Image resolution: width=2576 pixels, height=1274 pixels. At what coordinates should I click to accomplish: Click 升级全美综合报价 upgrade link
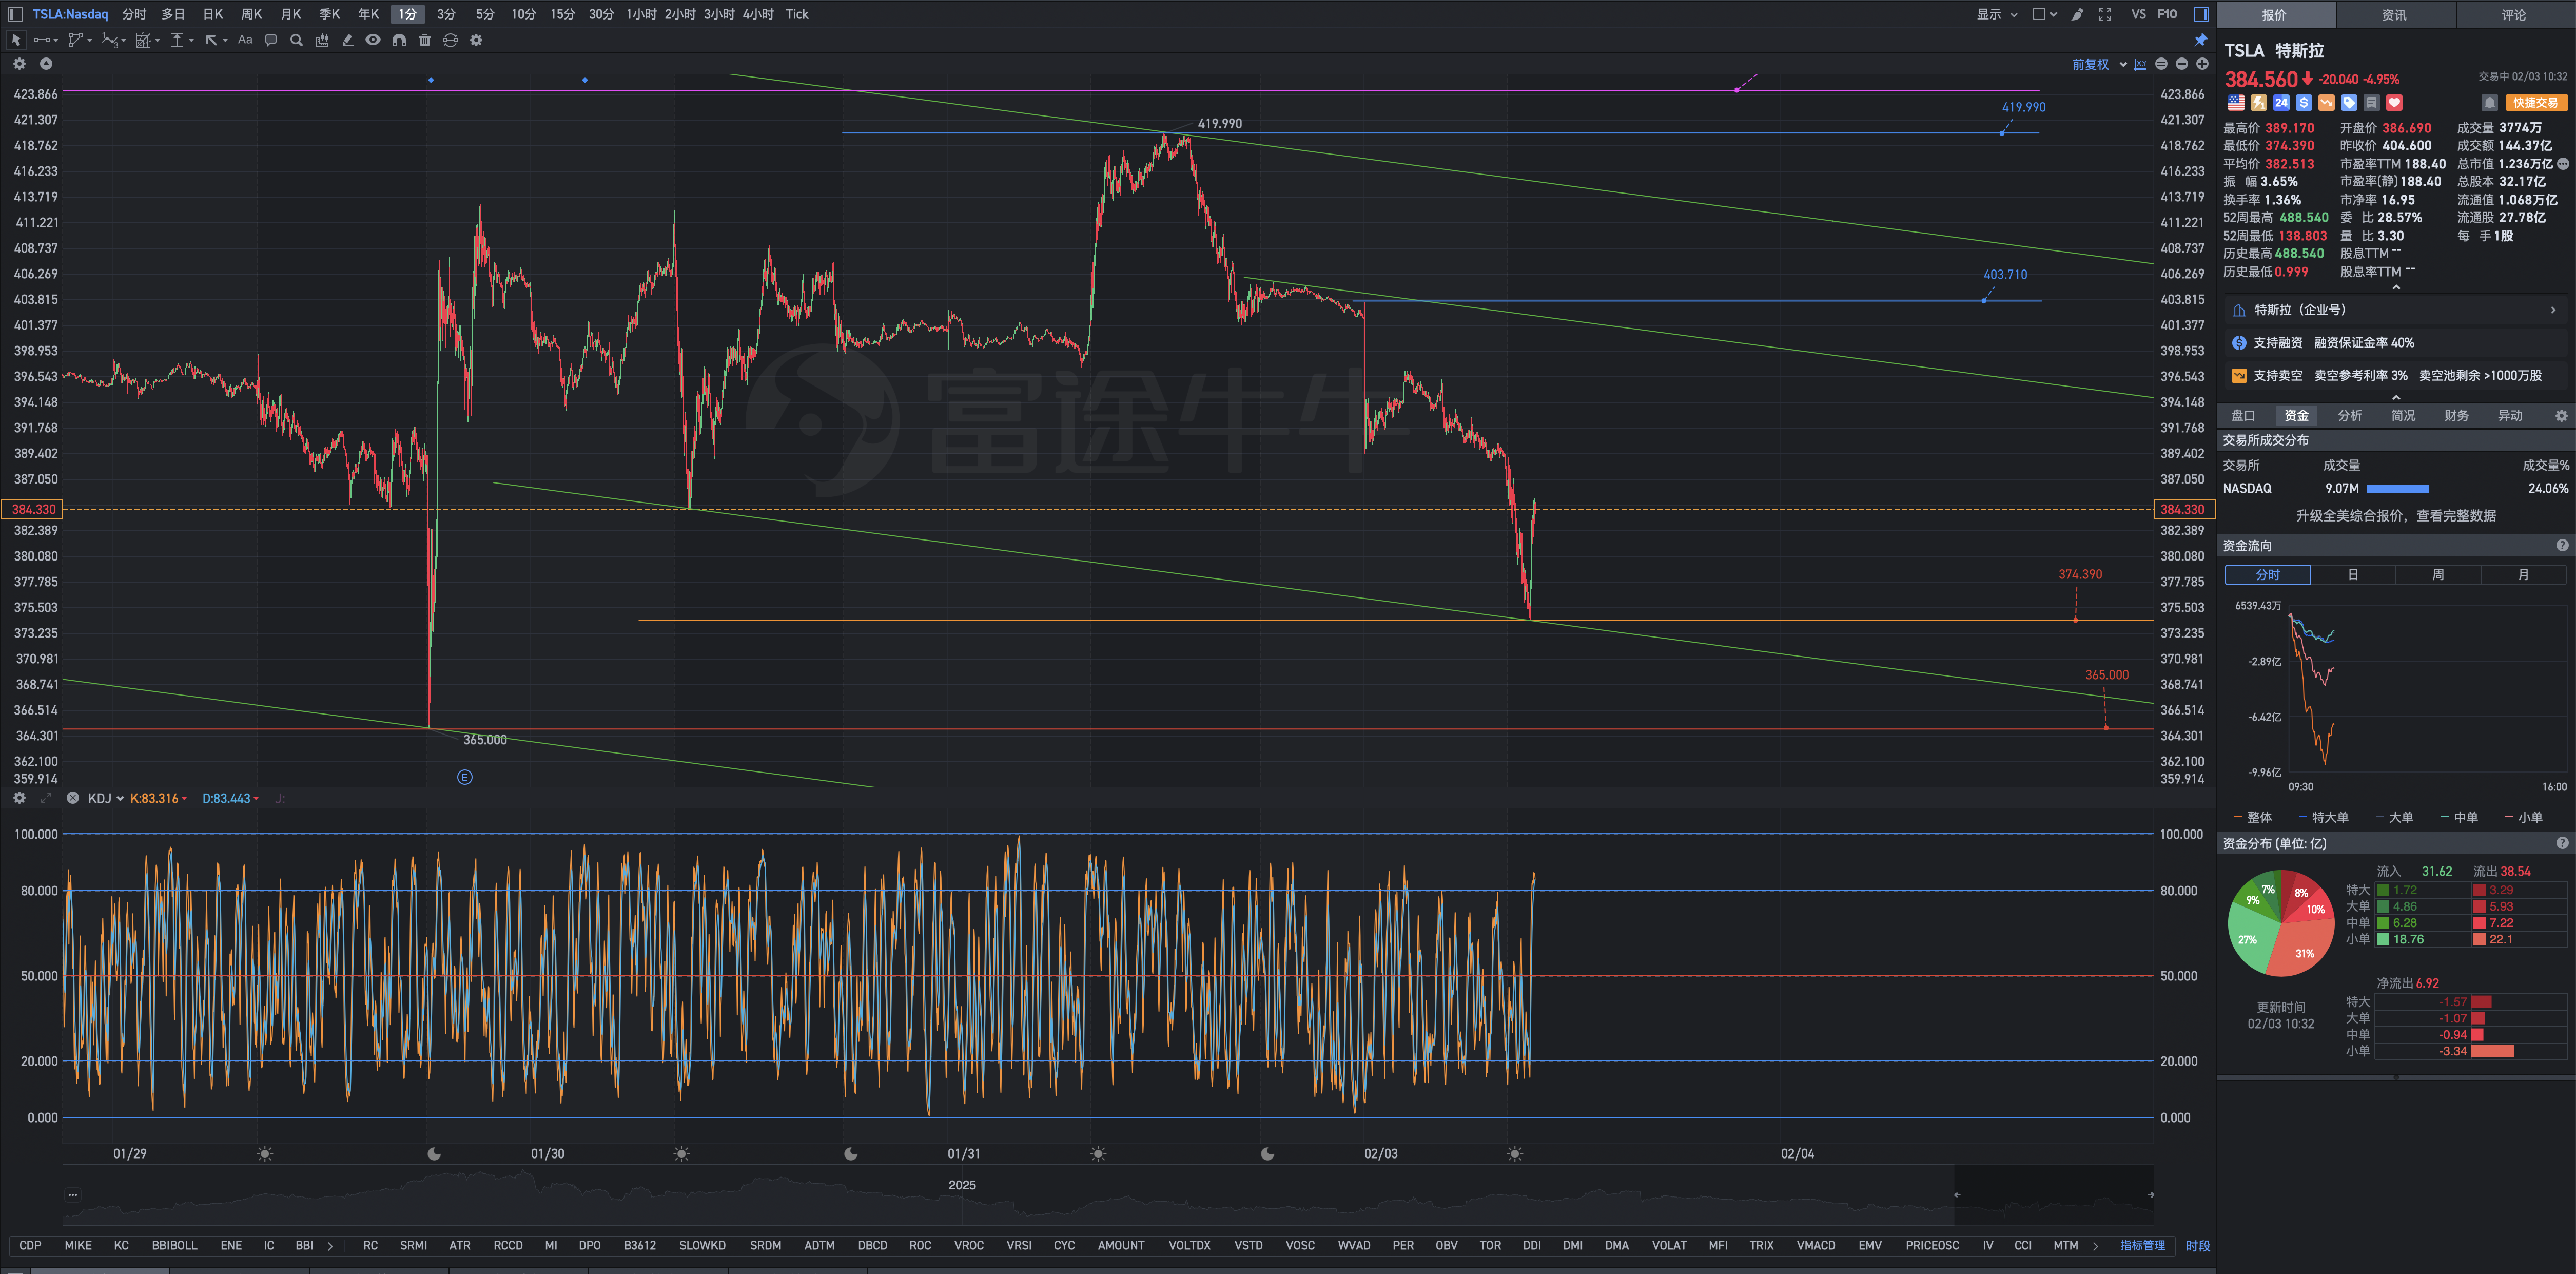coord(2395,516)
